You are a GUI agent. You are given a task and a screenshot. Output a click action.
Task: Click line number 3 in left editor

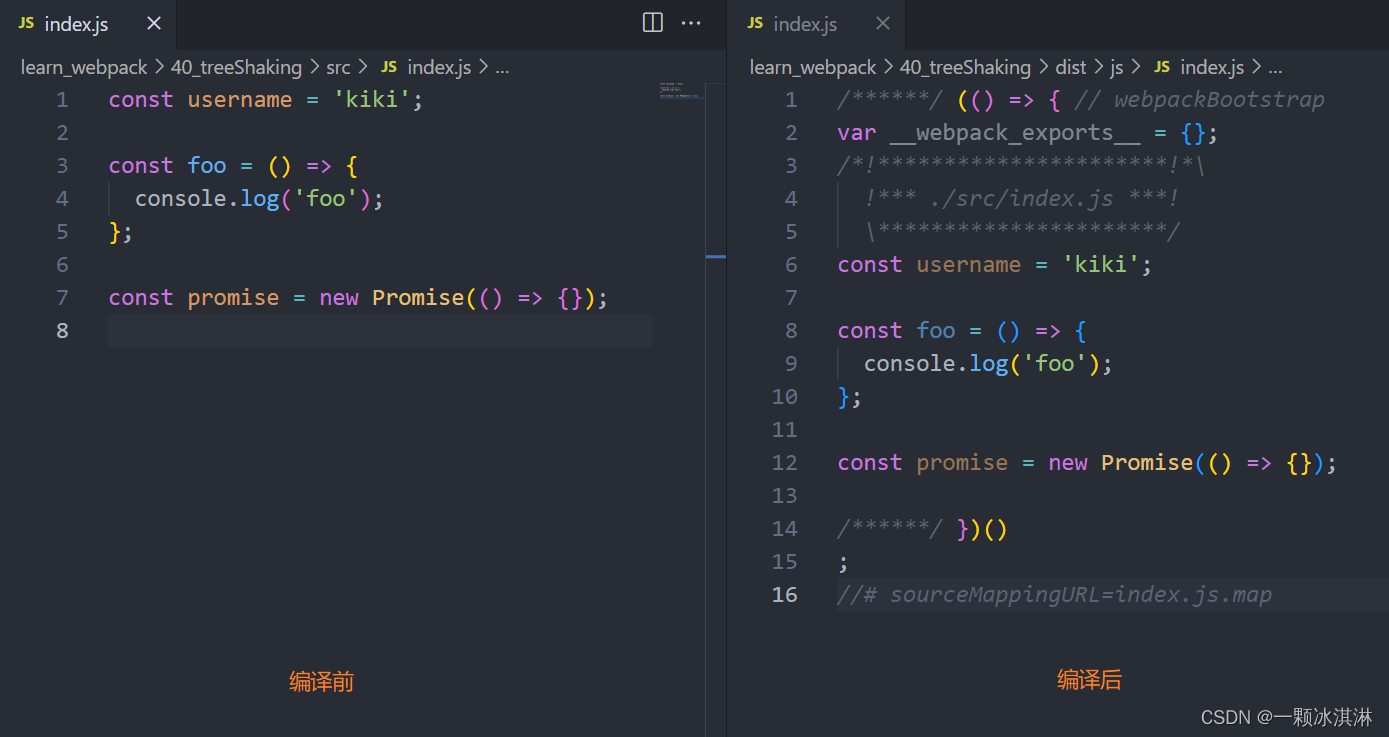click(62, 165)
